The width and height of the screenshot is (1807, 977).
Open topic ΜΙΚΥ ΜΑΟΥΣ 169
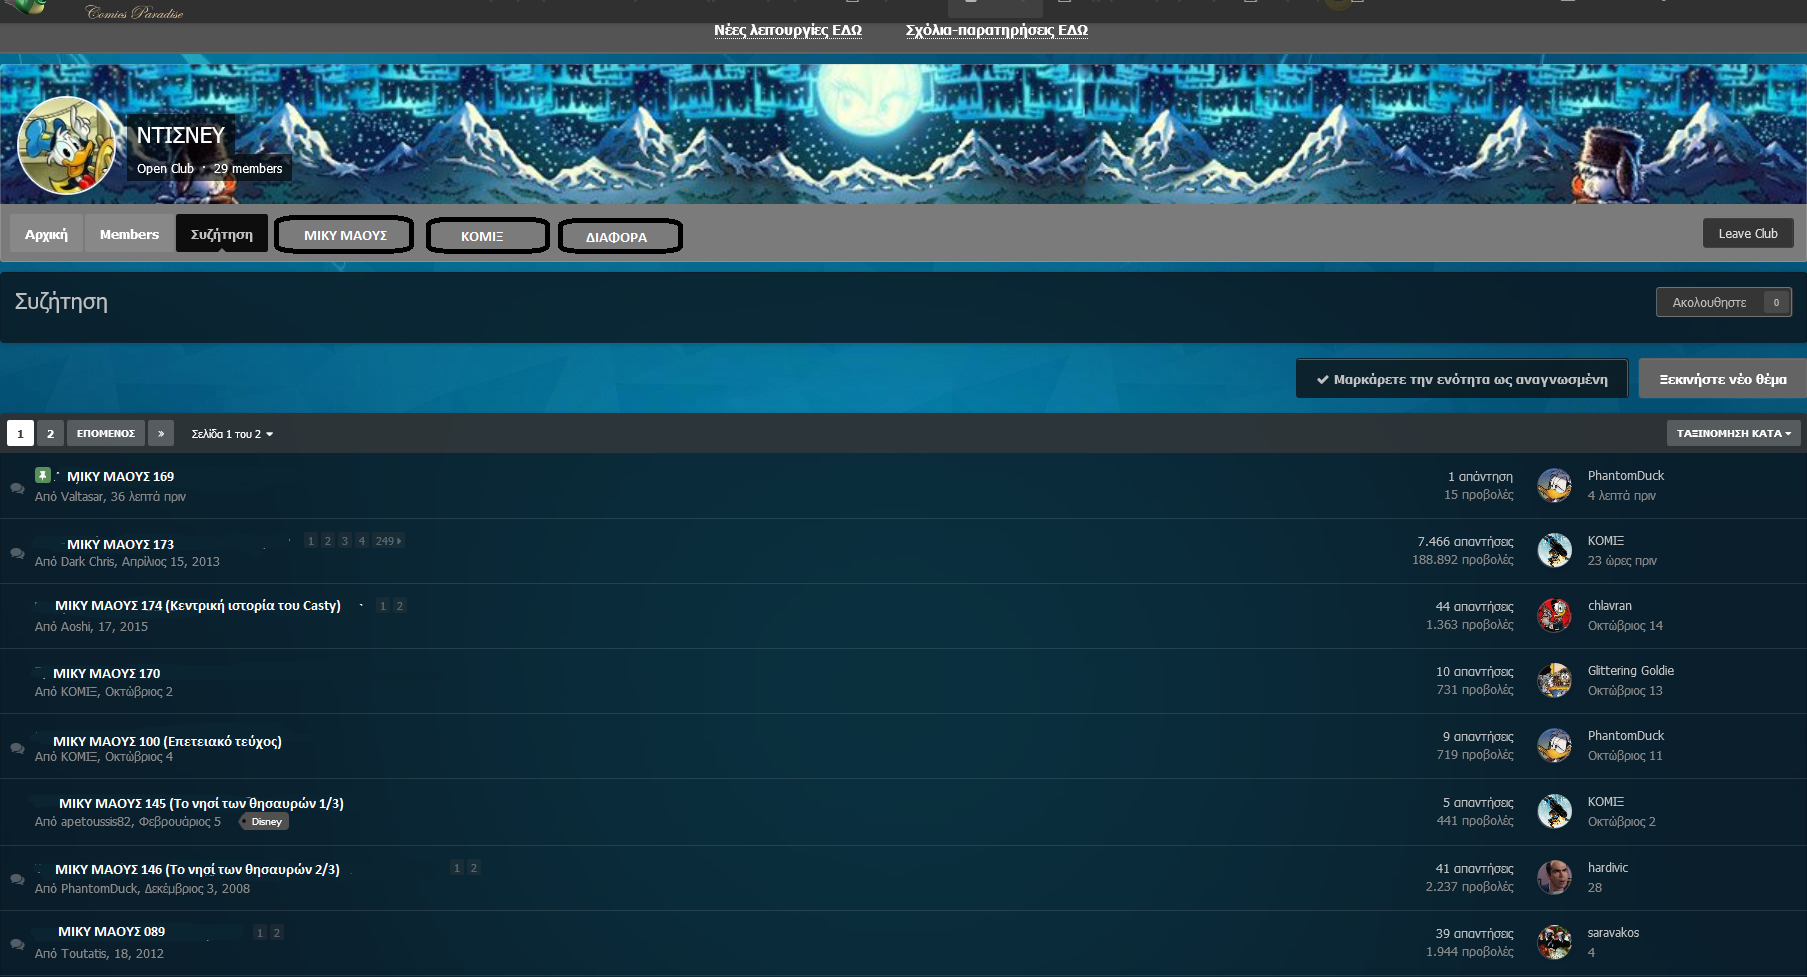pyautogui.click(x=120, y=476)
